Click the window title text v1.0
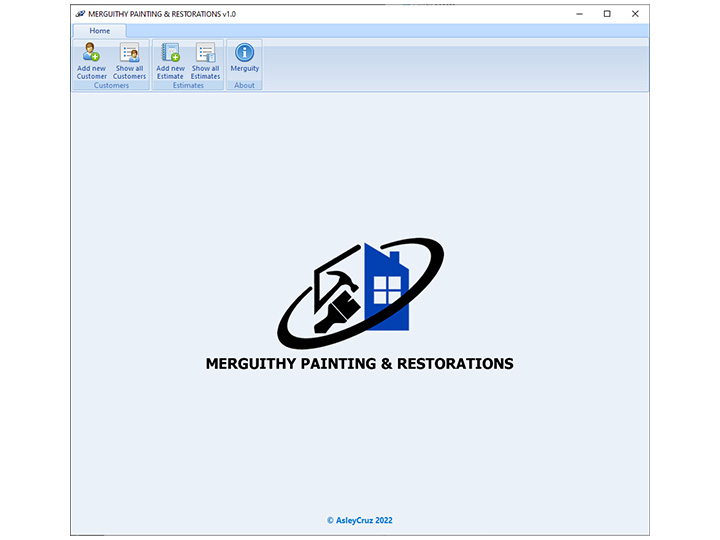The height and width of the screenshot is (540, 720). 229,14
